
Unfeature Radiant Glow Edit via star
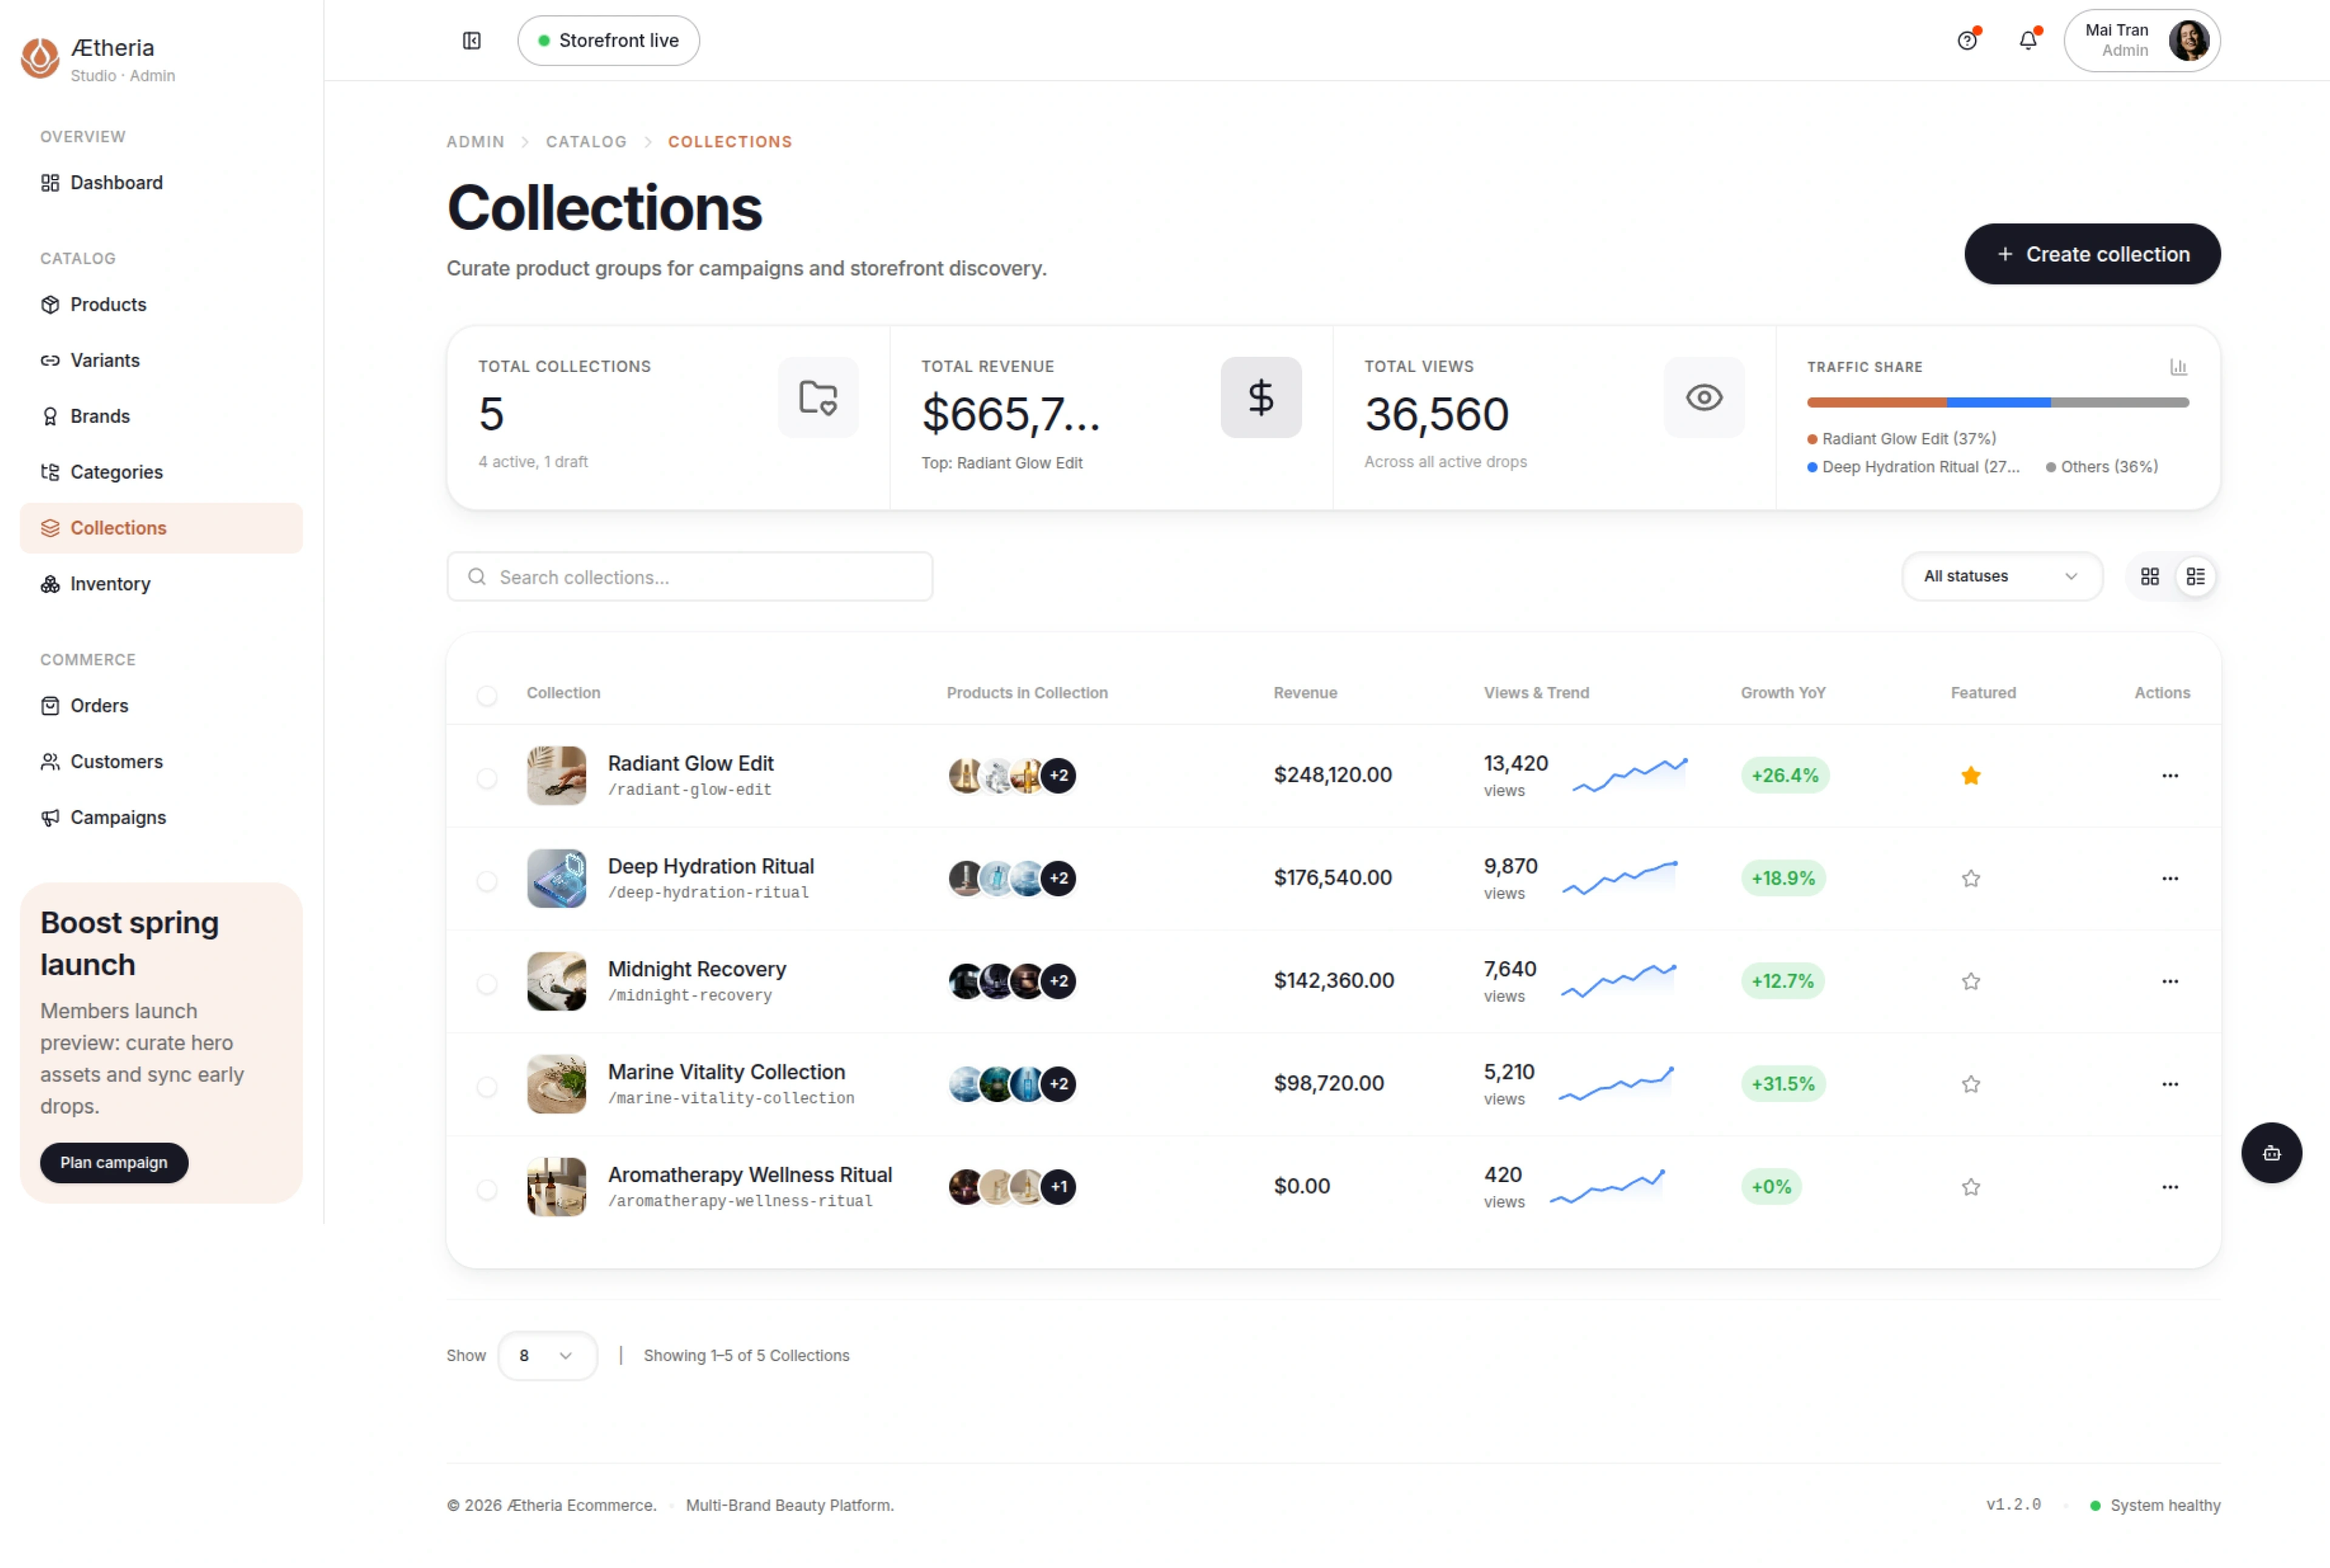(x=1970, y=775)
